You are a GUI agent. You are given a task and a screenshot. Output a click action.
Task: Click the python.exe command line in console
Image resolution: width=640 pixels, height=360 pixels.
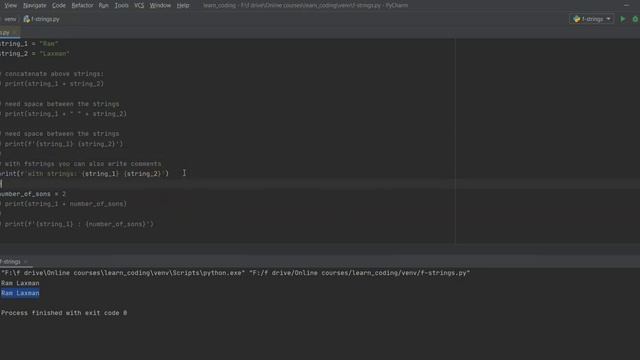tap(236, 273)
